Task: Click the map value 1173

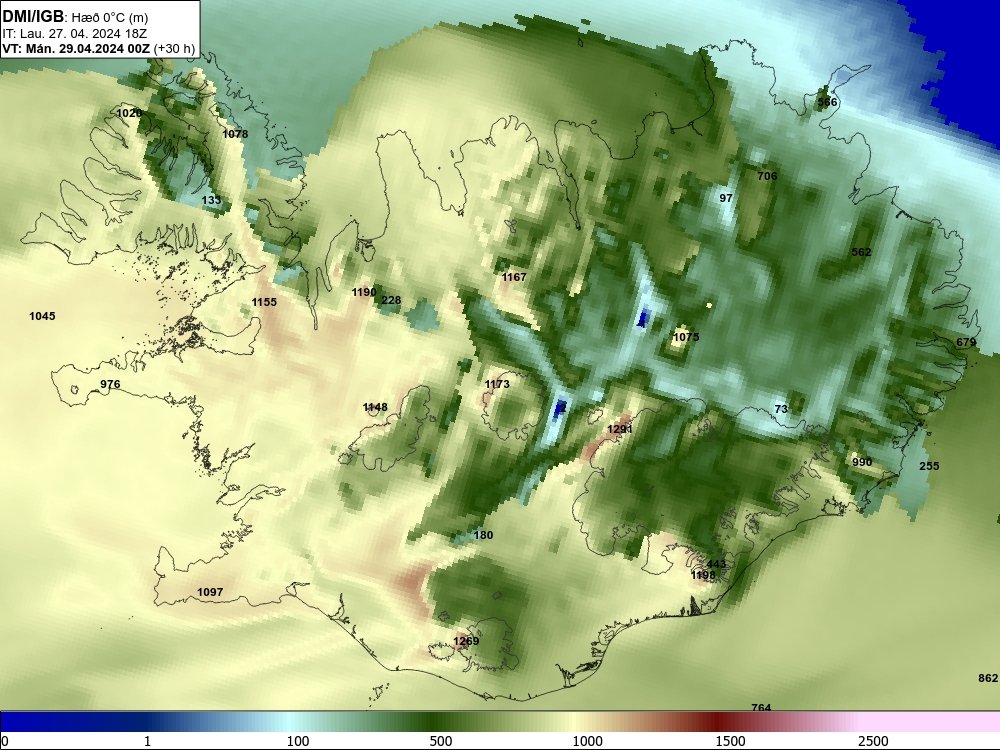Action: pos(497,384)
